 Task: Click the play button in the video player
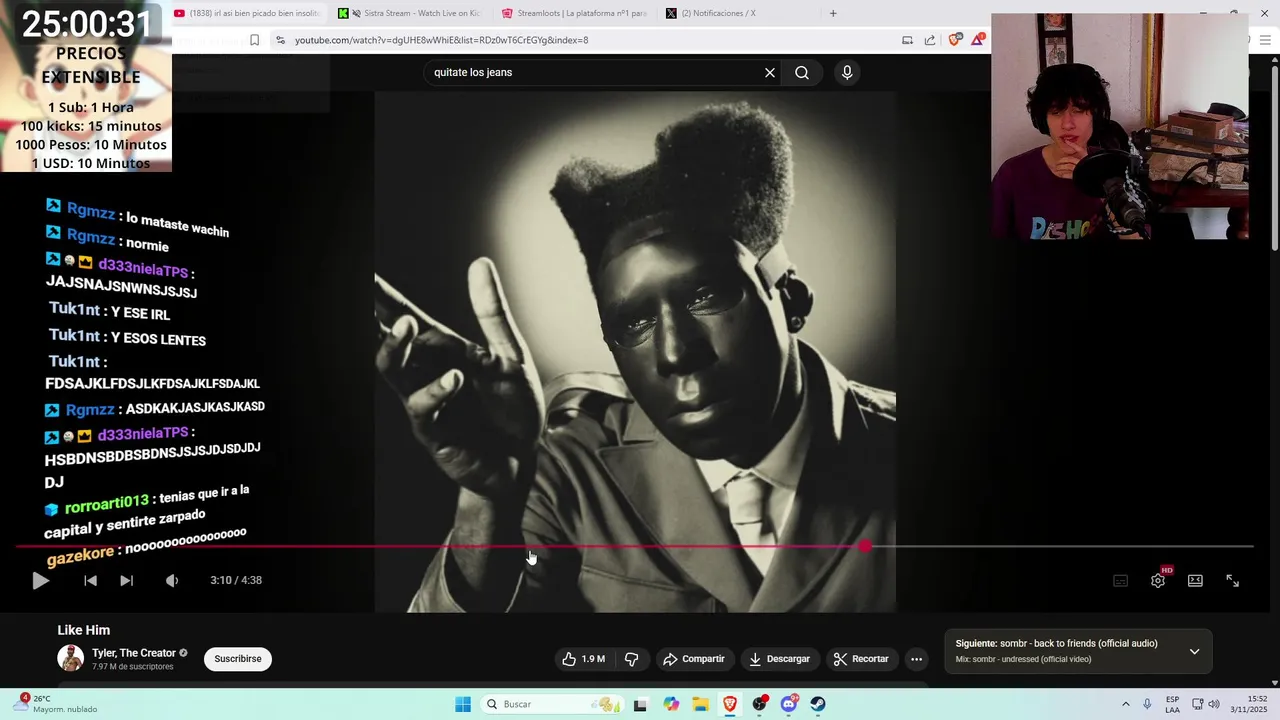(40, 580)
